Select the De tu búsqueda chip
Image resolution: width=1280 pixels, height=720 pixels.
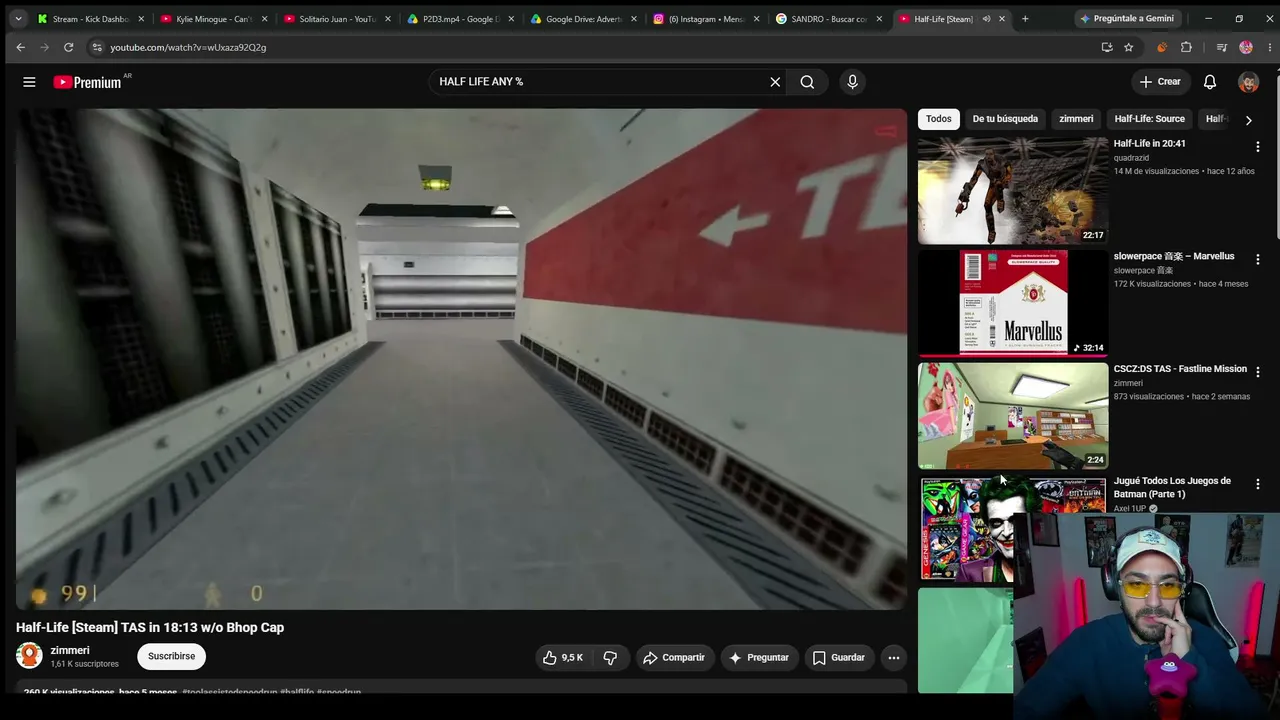[1005, 119]
